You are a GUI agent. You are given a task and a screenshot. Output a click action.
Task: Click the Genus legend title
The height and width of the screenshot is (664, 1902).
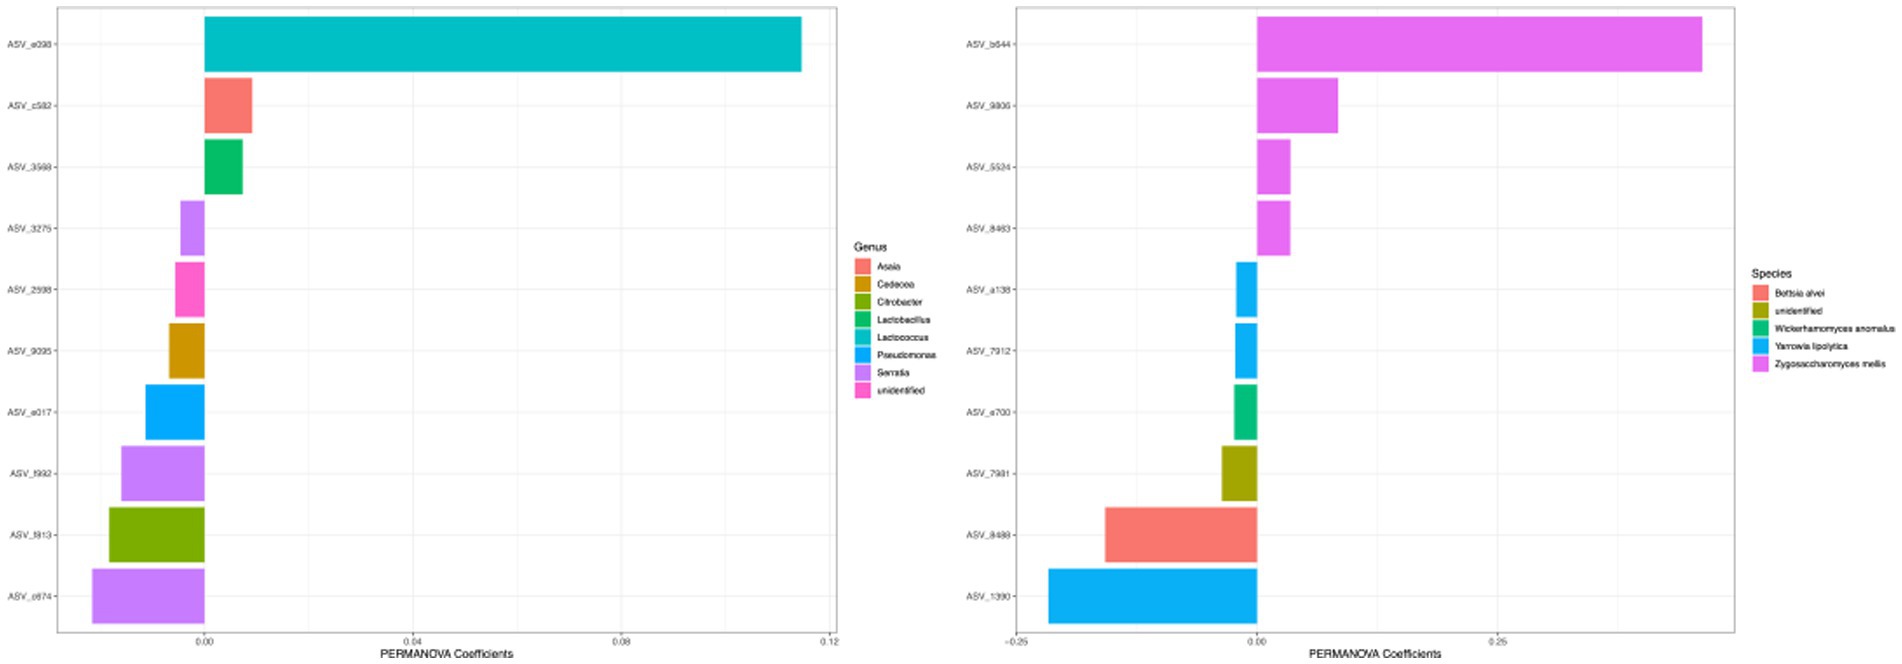pyautogui.click(x=870, y=247)
